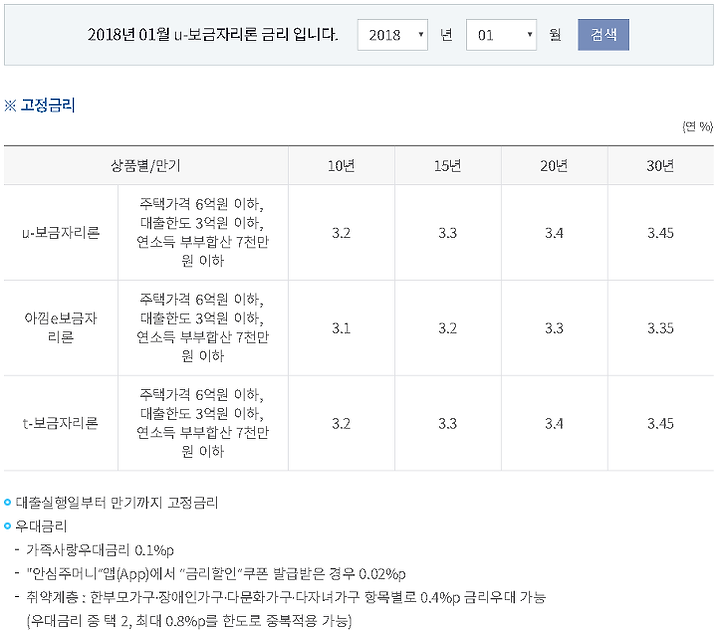Open the month dropdown showing 01
Screen dimensions: 720x631
pyautogui.click(x=501, y=35)
